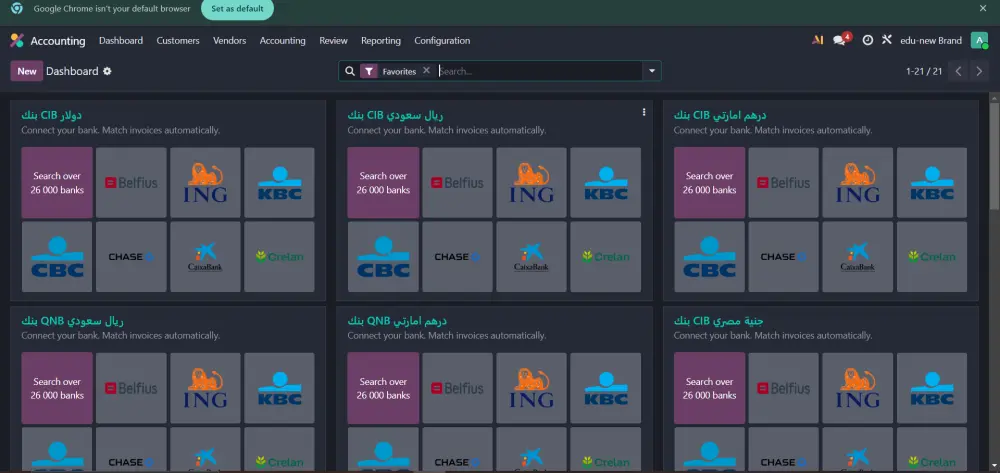Viewport: 1000px width, 473px height.
Task: Open the Dashboard menu item
Action: pos(121,40)
